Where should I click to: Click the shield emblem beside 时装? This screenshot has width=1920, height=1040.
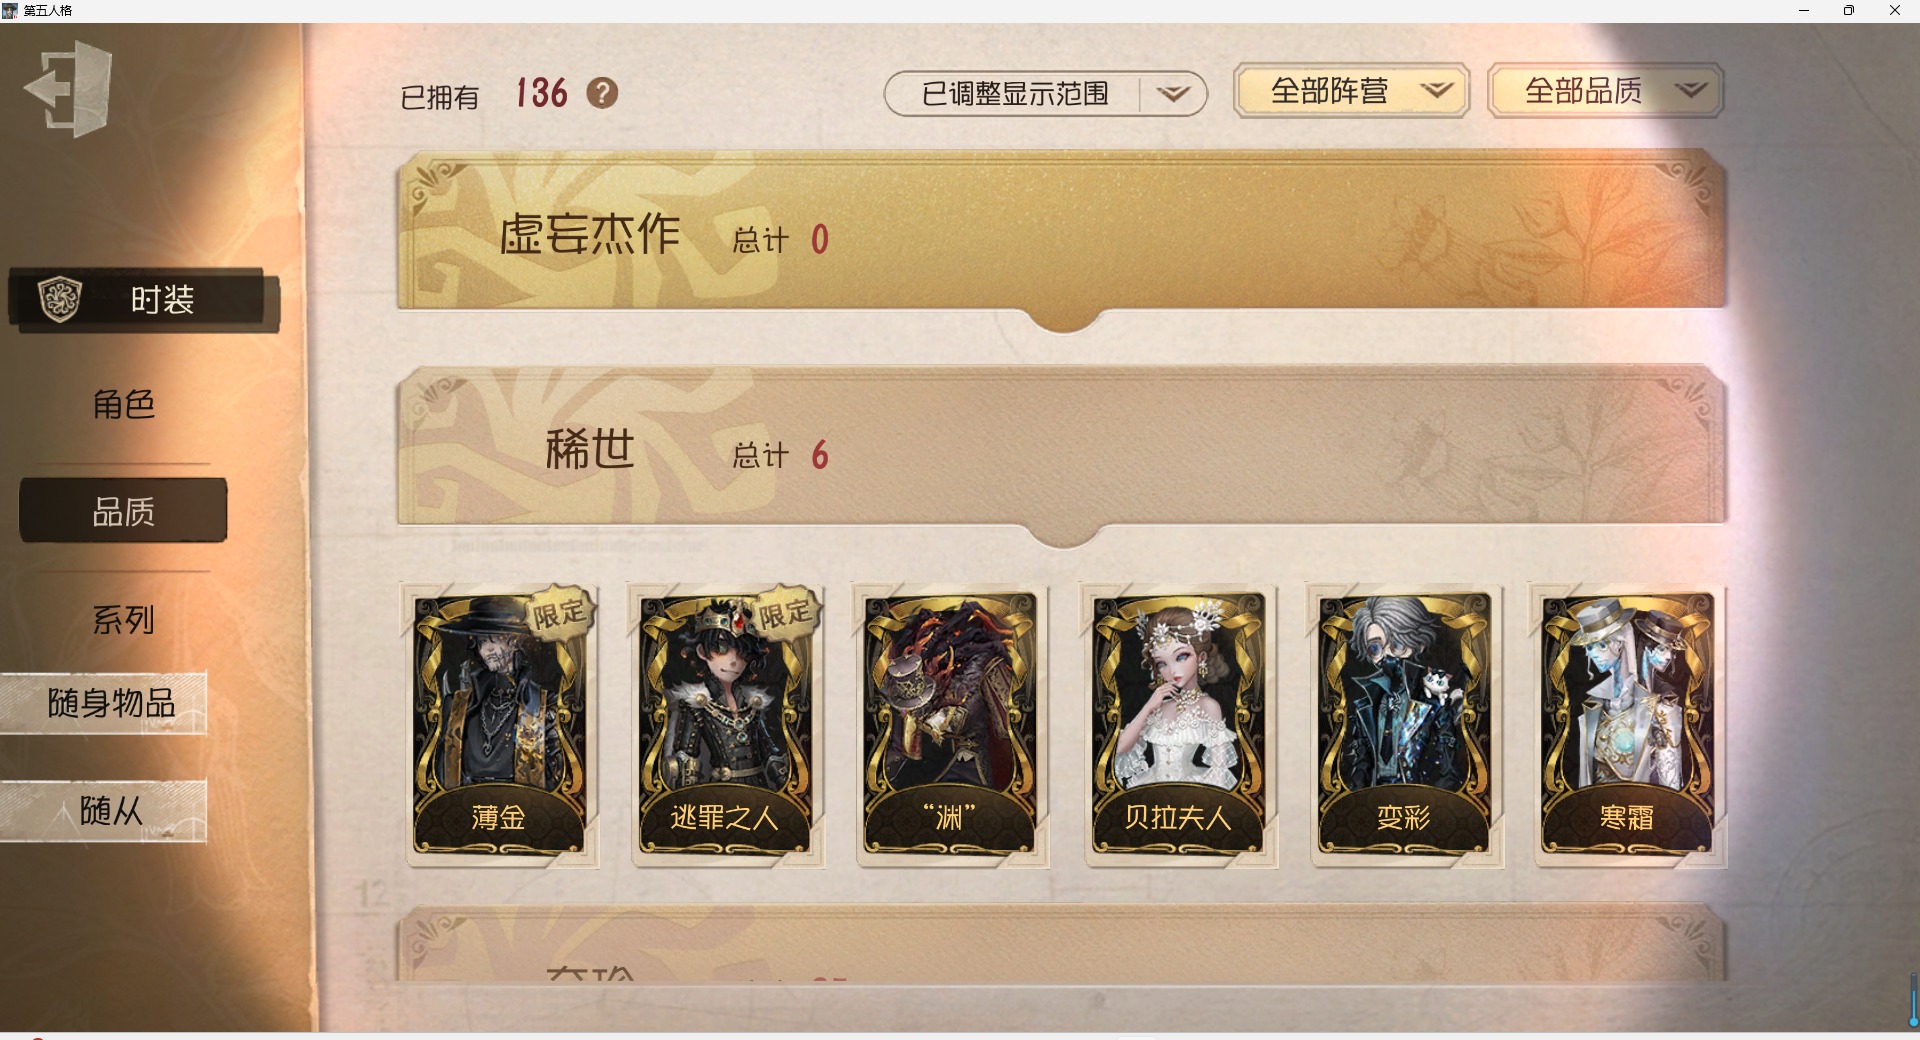pyautogui.click(x=59, y=299)
